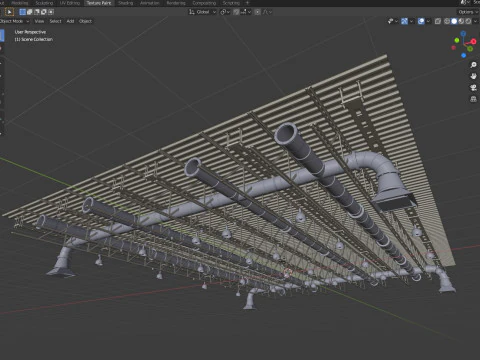The image size is (480, 360).
Task: Open the Object Mode dropdown
Action: [14, 21]
